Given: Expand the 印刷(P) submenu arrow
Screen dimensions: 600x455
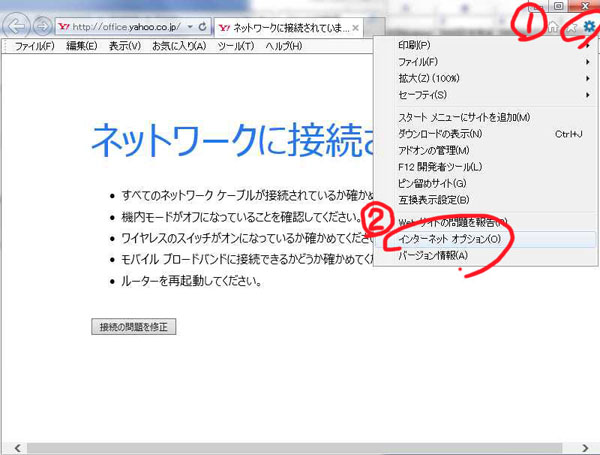Looking at the screenshot, I should pyautogui.click(x=588, y=45).
